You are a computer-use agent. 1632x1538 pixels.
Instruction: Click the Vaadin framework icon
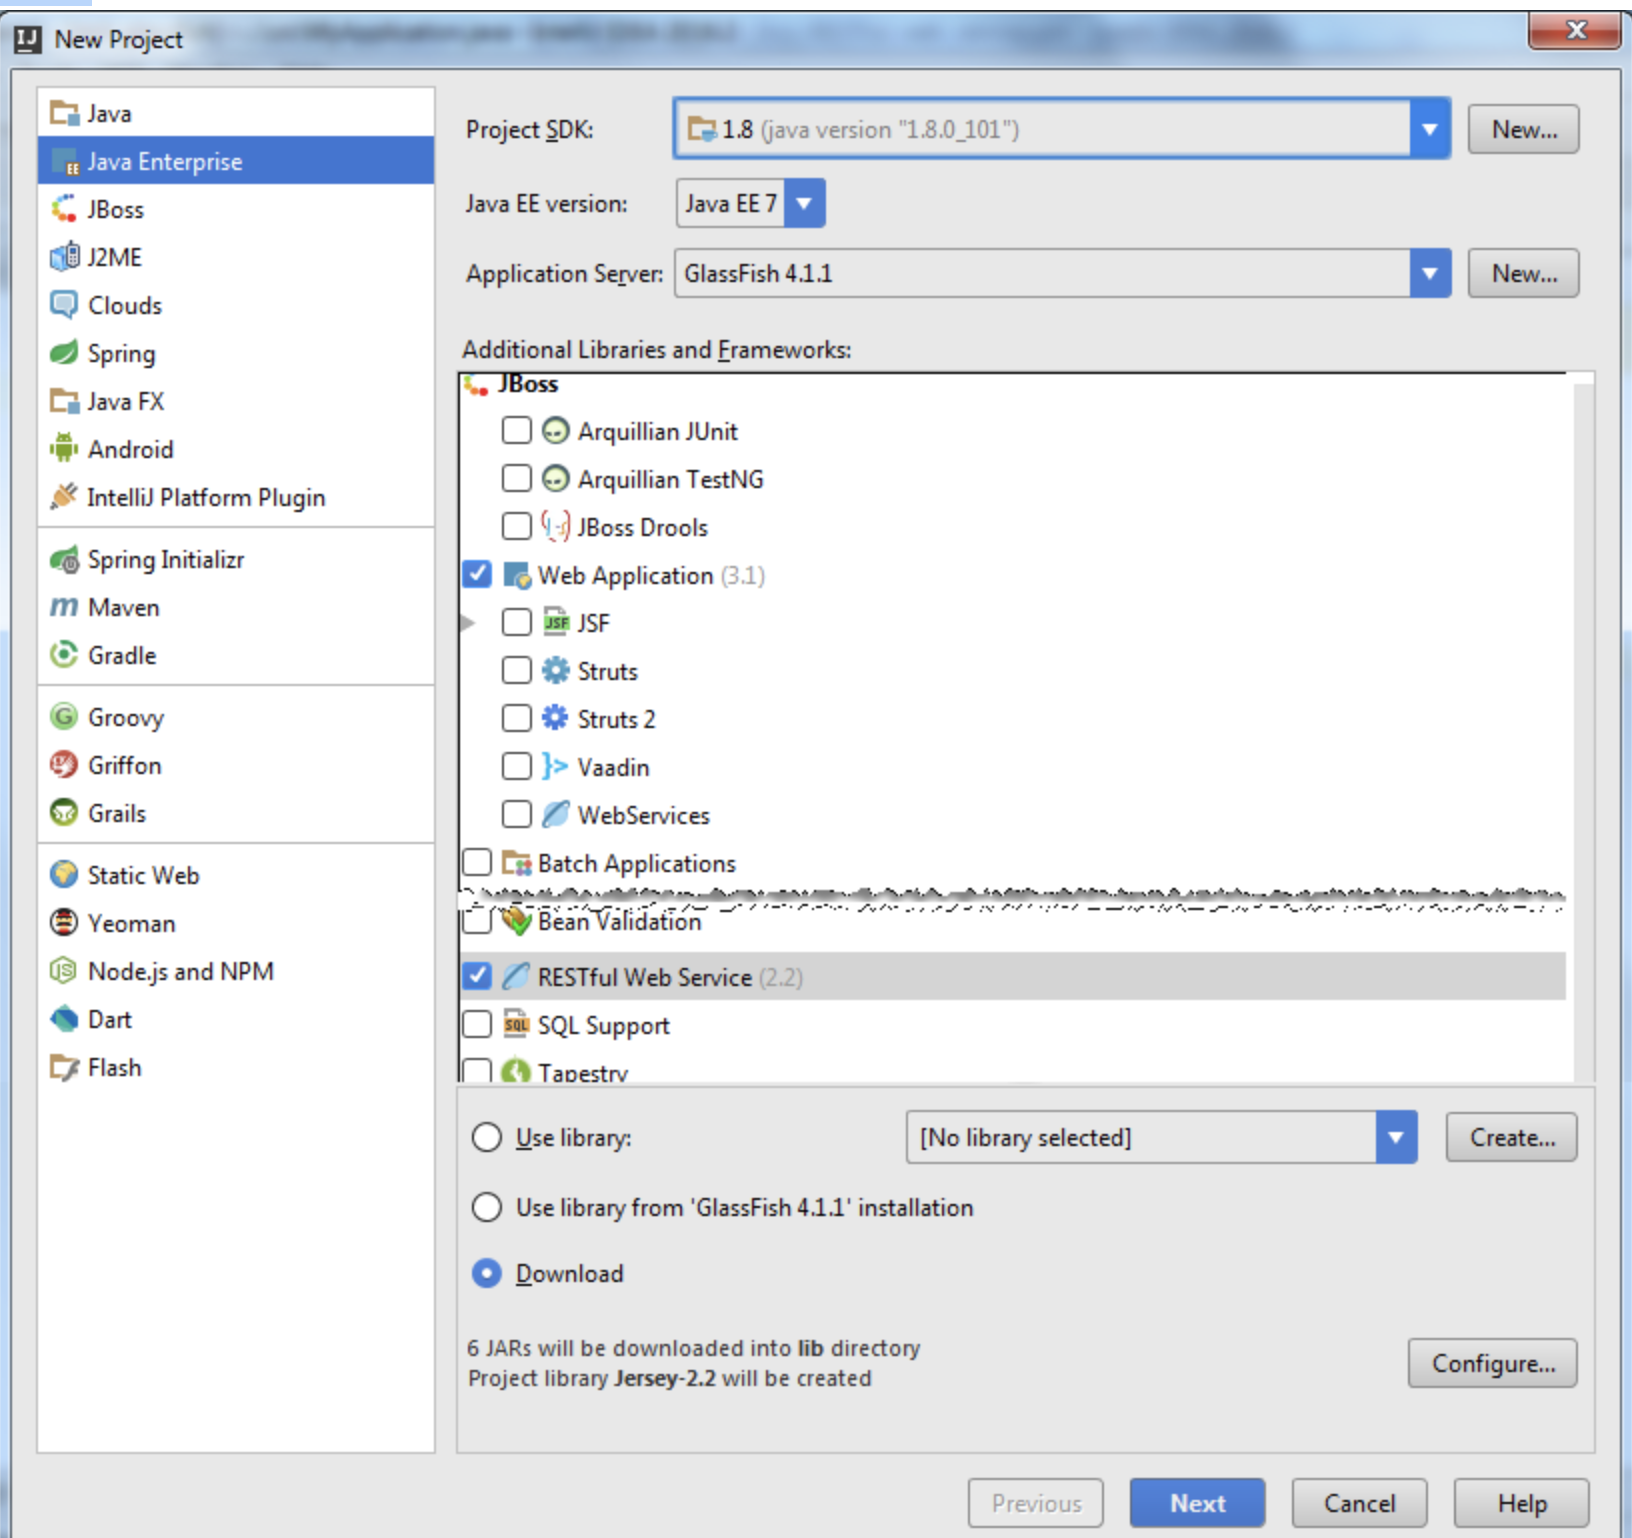(x=556, y=767)
